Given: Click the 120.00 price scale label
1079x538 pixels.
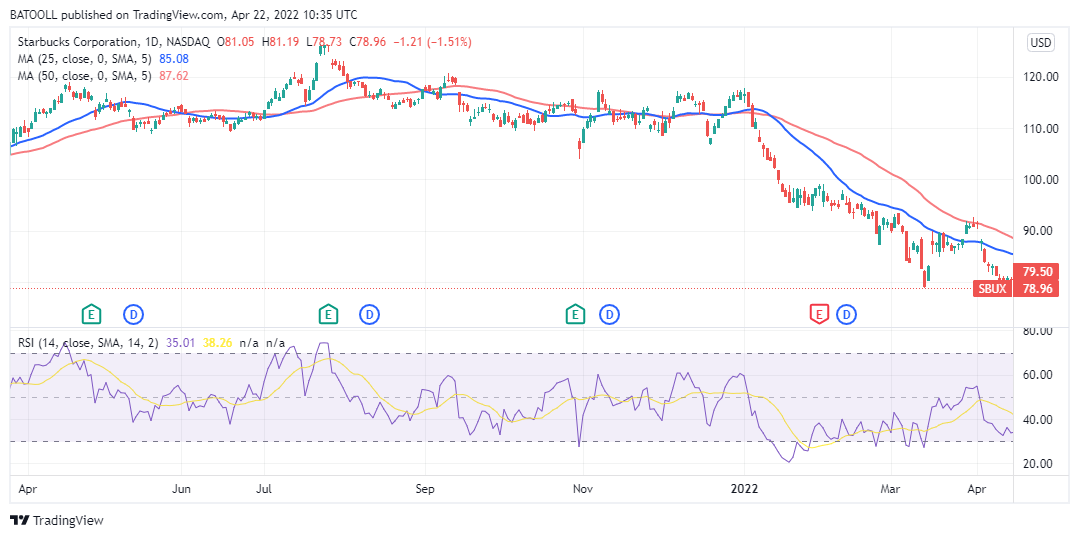Looking at the screenshot, I should (x=1039, y=77).
